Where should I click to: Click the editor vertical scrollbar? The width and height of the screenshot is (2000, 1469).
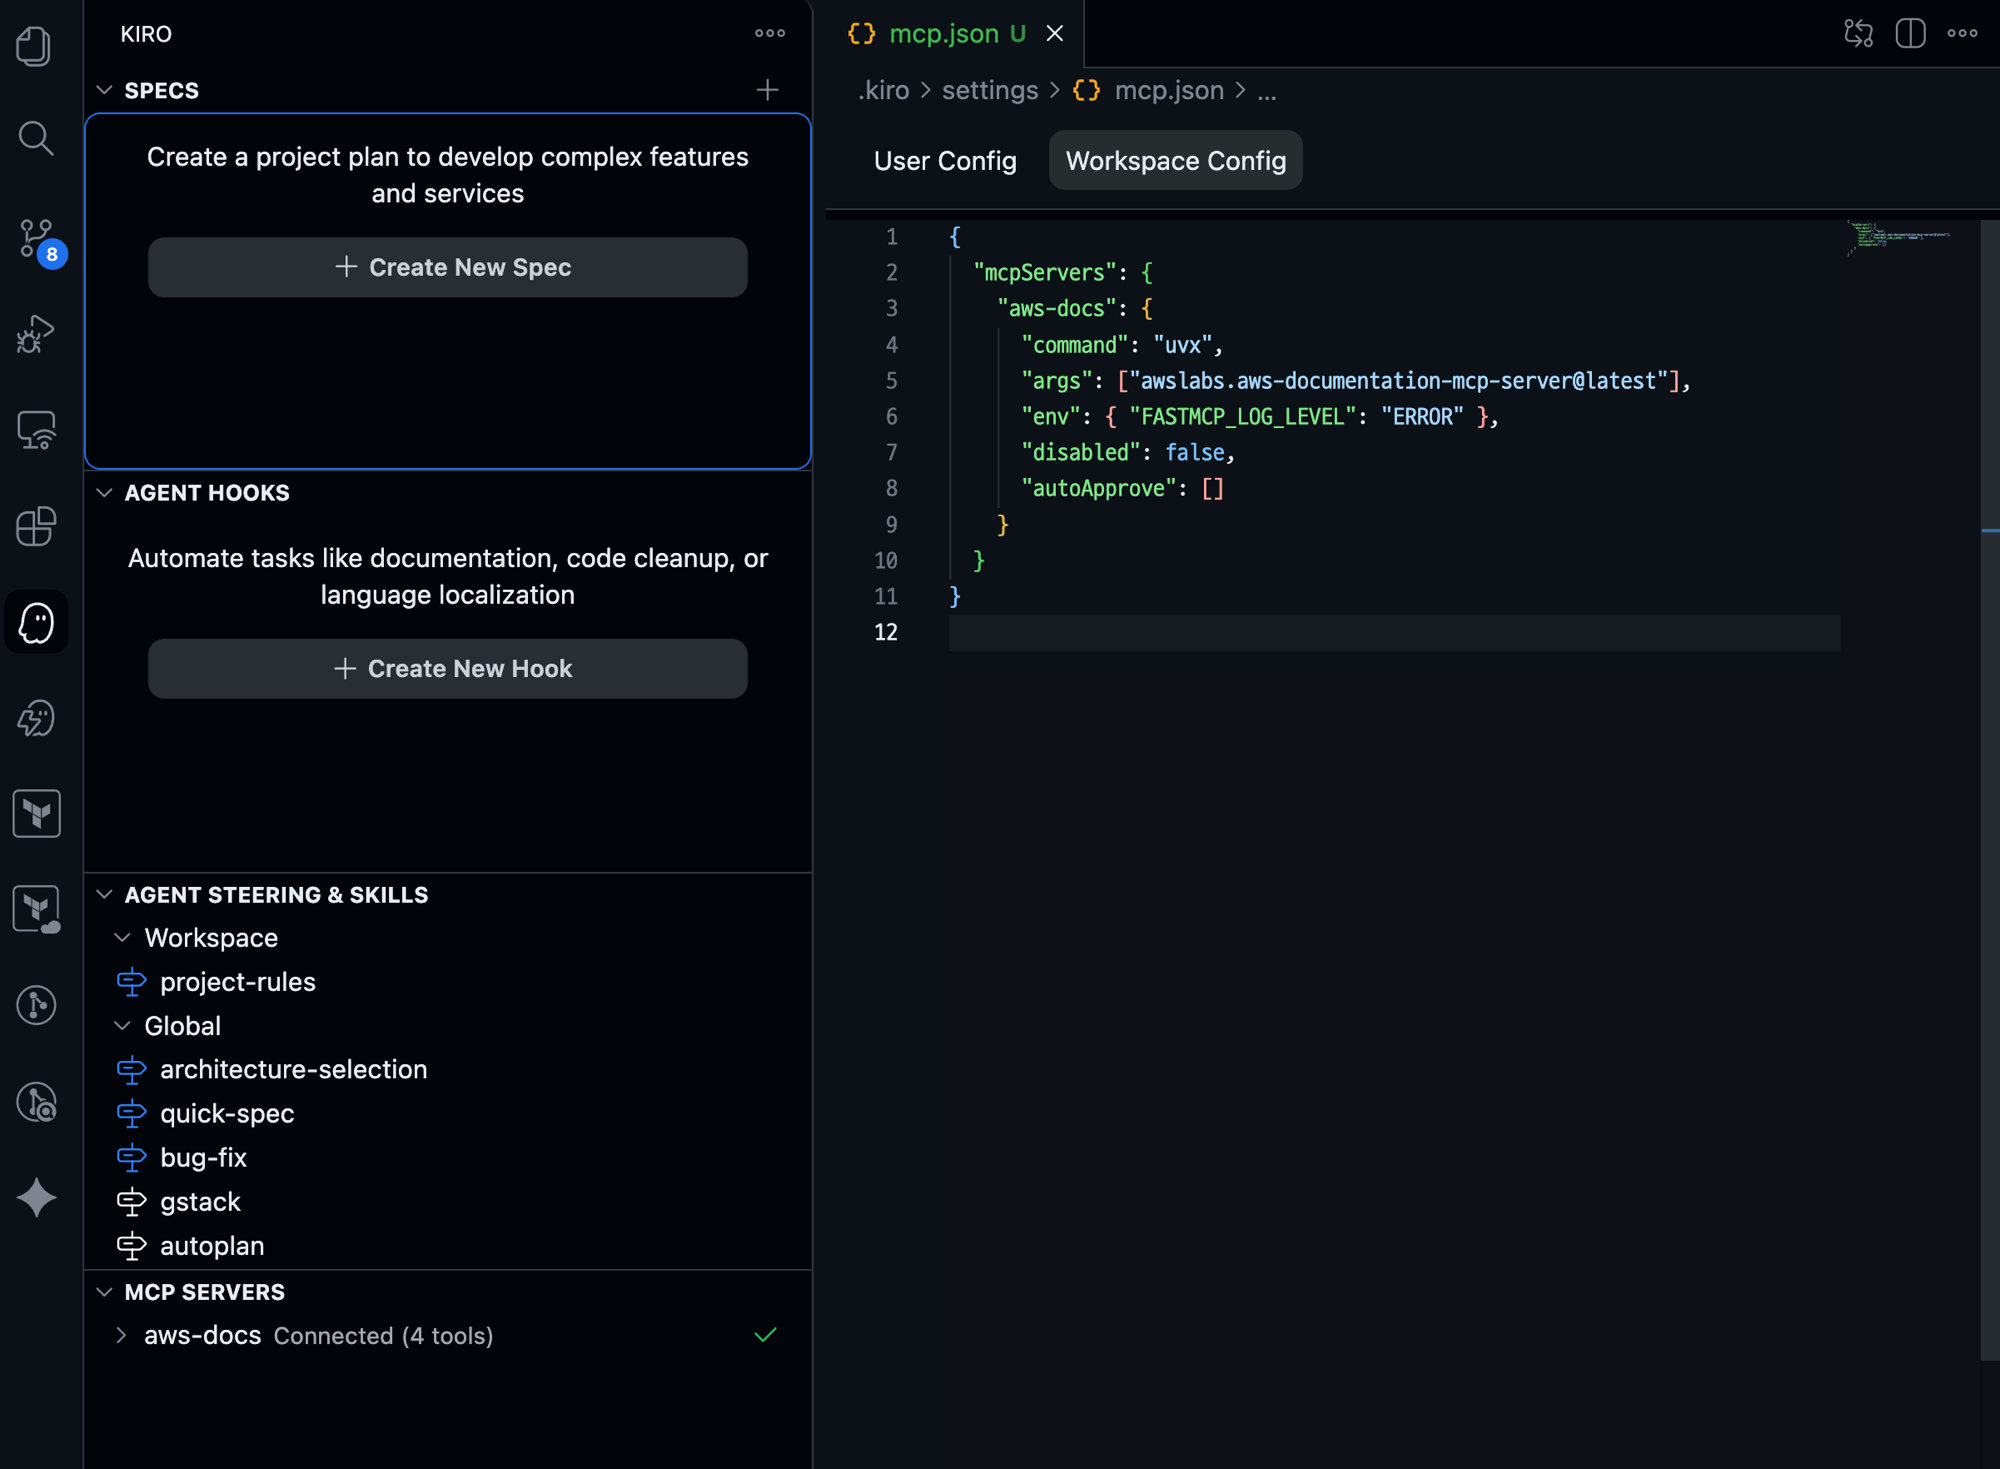pyautogui.click(x=1989, y=790)
